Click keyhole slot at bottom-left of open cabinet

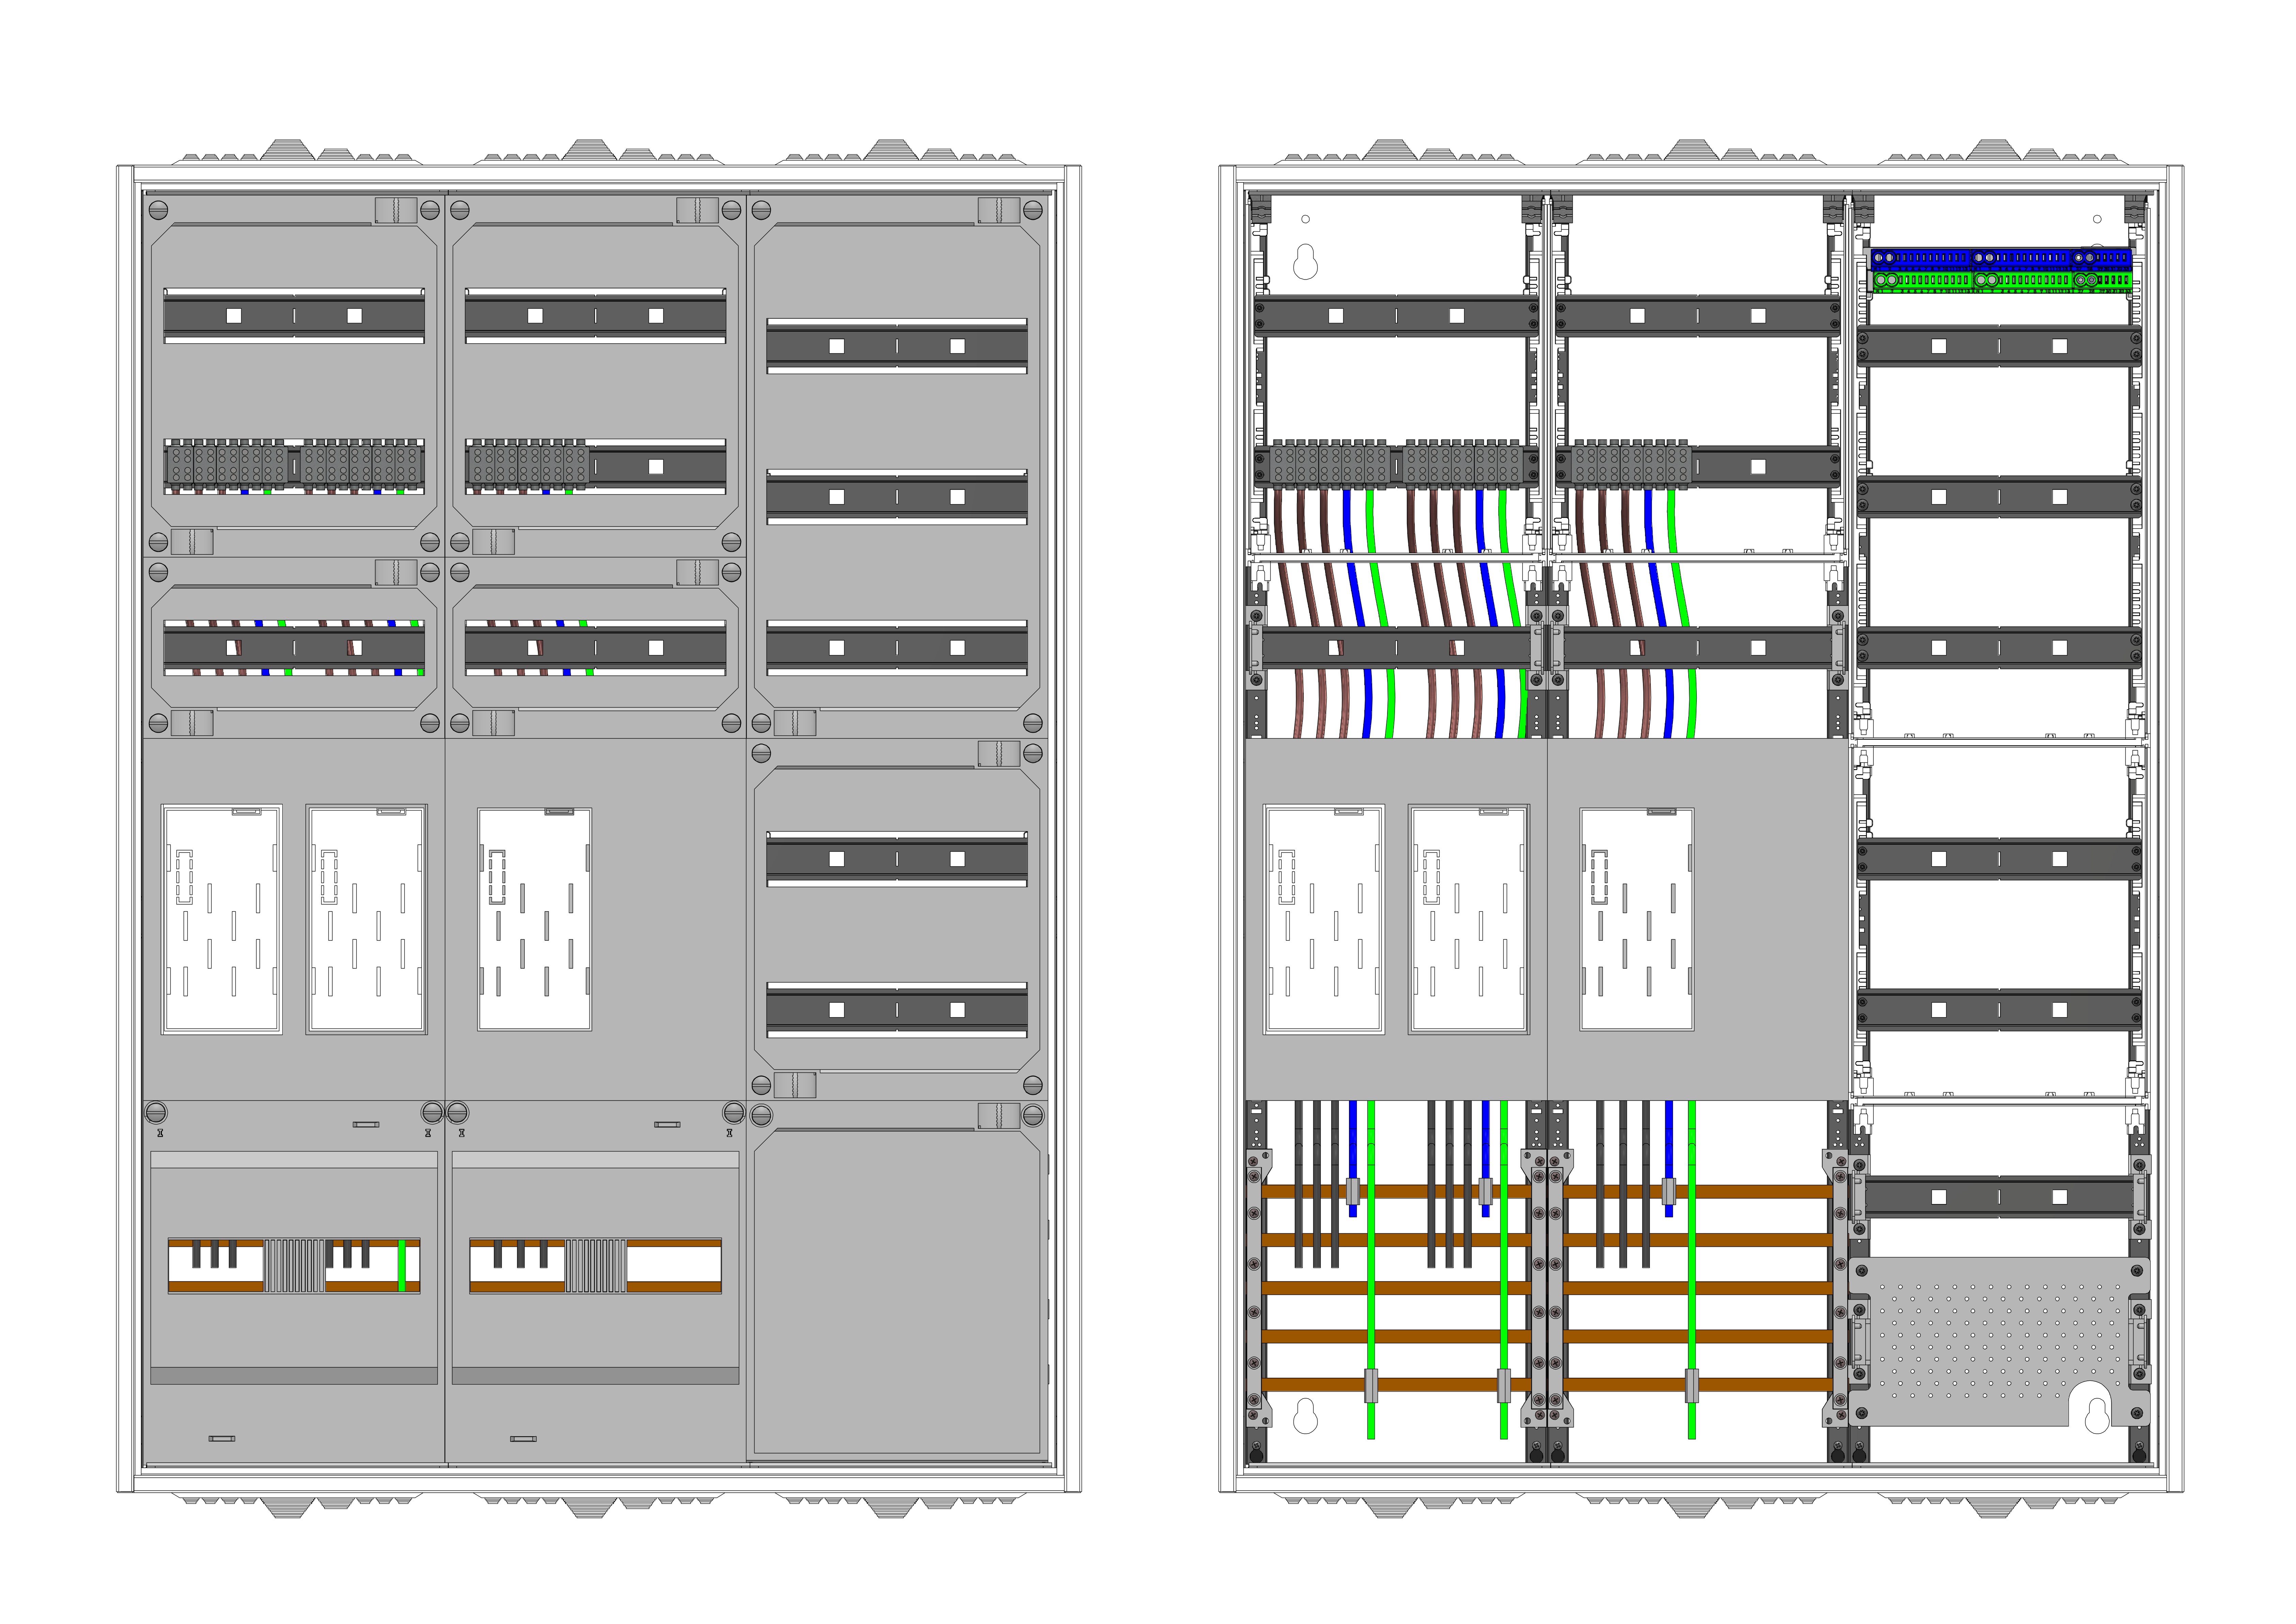[x=1305, y=1416]
